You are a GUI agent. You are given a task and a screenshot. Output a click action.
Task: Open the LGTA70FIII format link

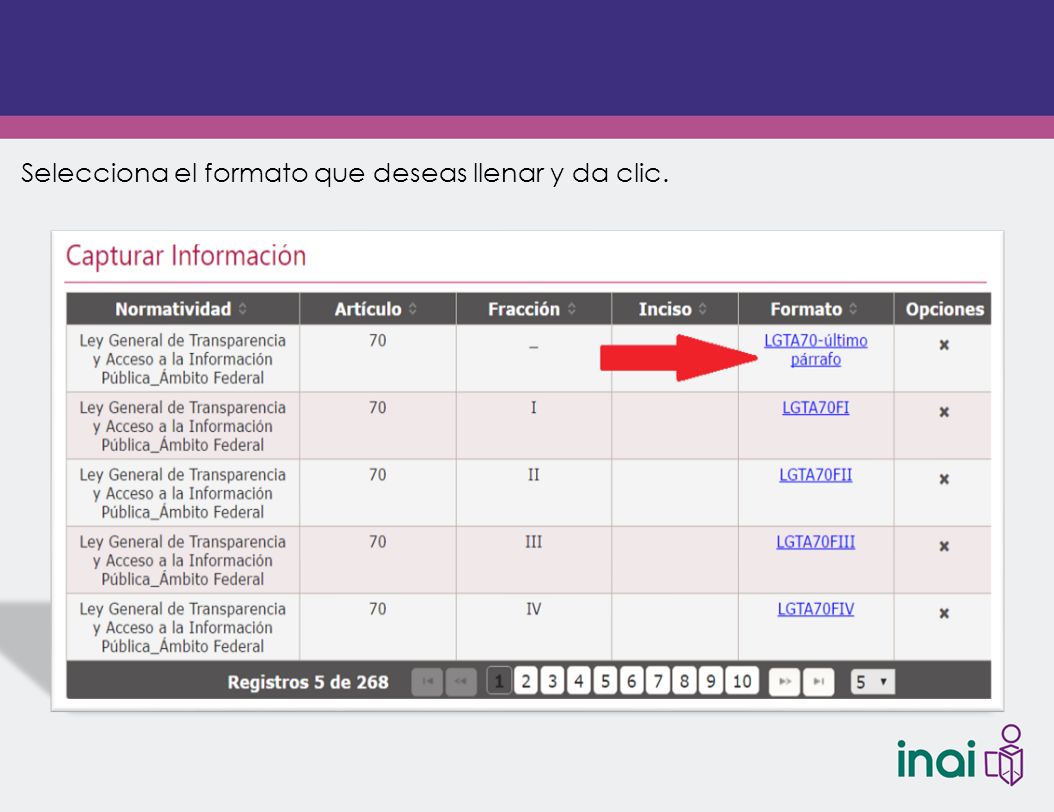coord(815,542)
